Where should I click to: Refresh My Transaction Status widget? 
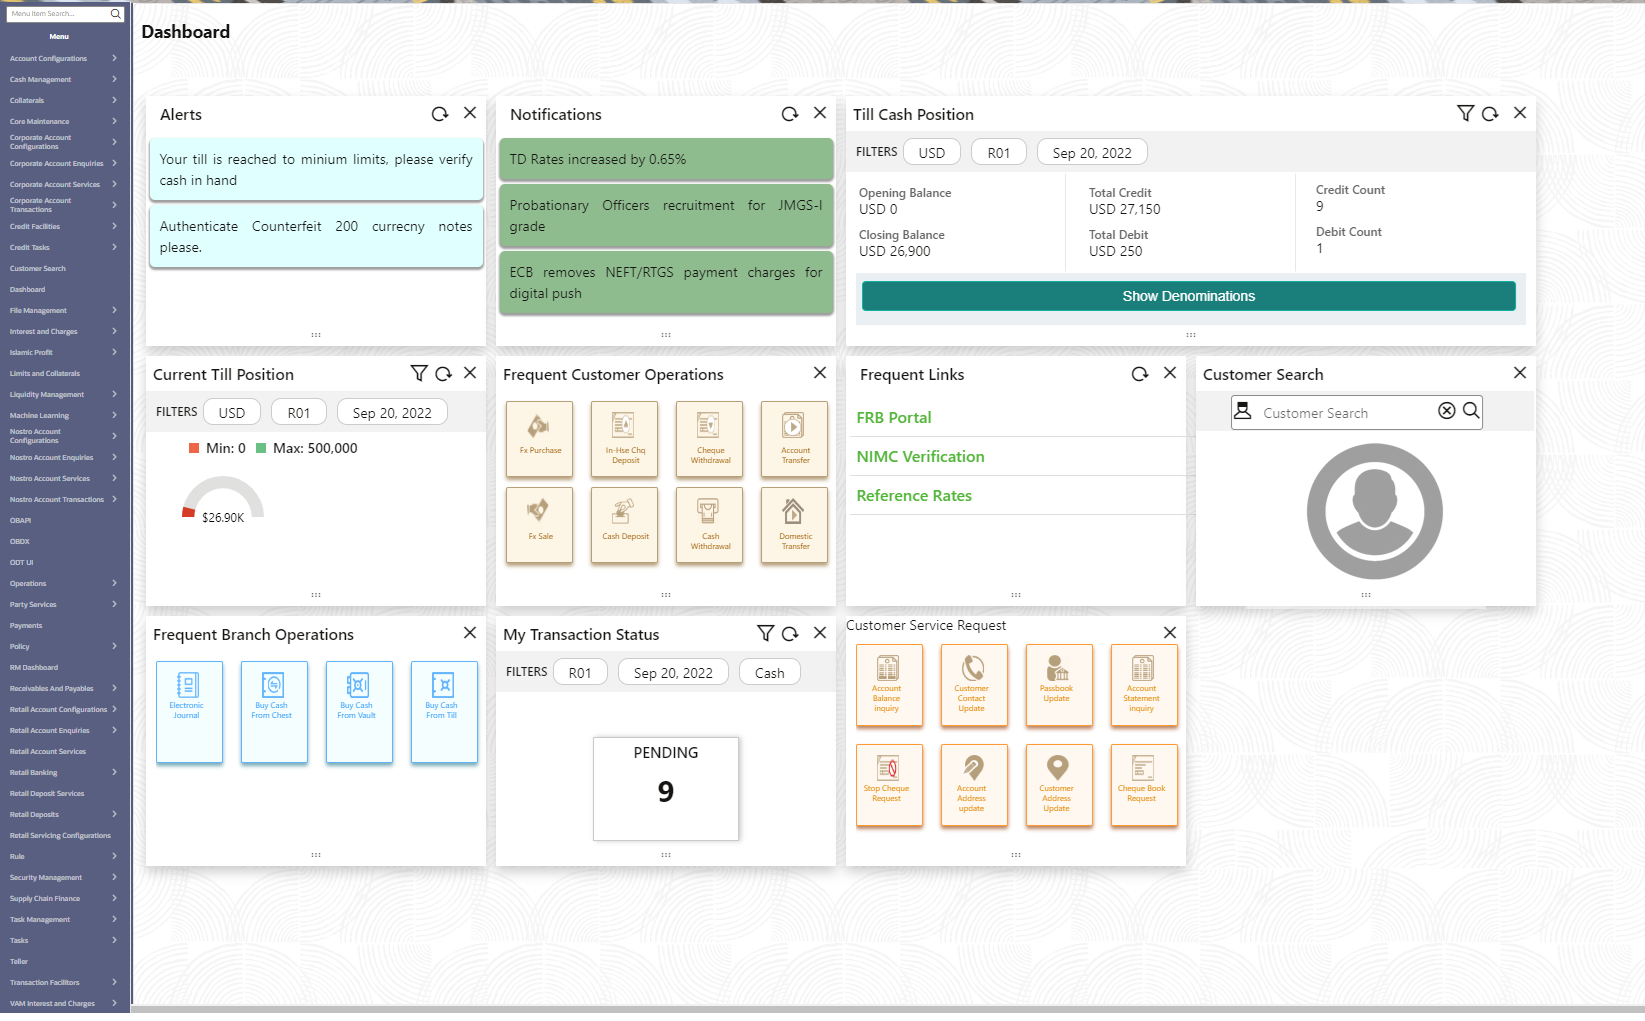(x=790, y=634)
